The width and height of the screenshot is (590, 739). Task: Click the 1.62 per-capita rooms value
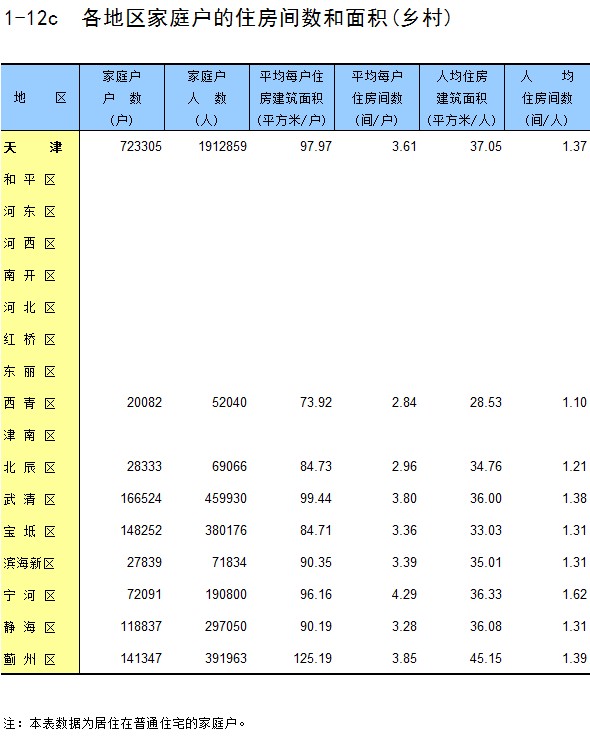point(574,594)
